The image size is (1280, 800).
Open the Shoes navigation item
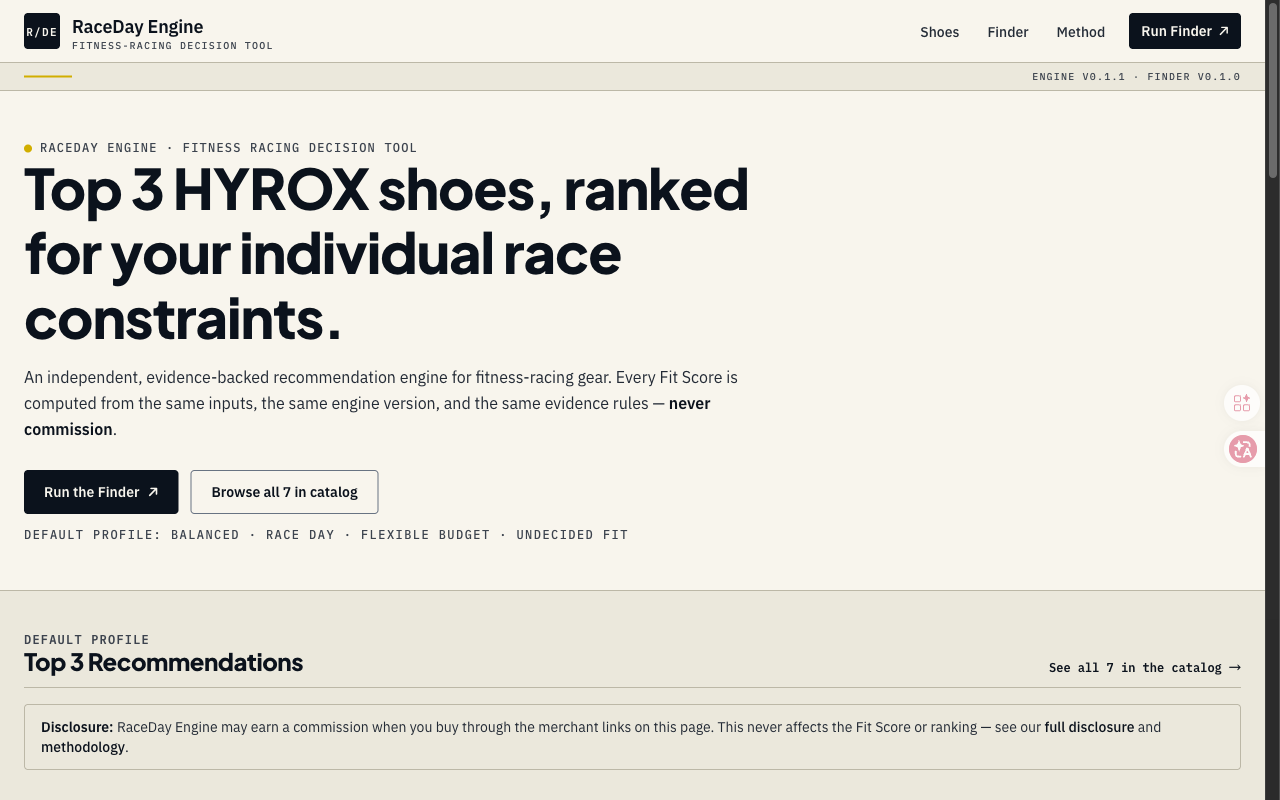(939, 32)
